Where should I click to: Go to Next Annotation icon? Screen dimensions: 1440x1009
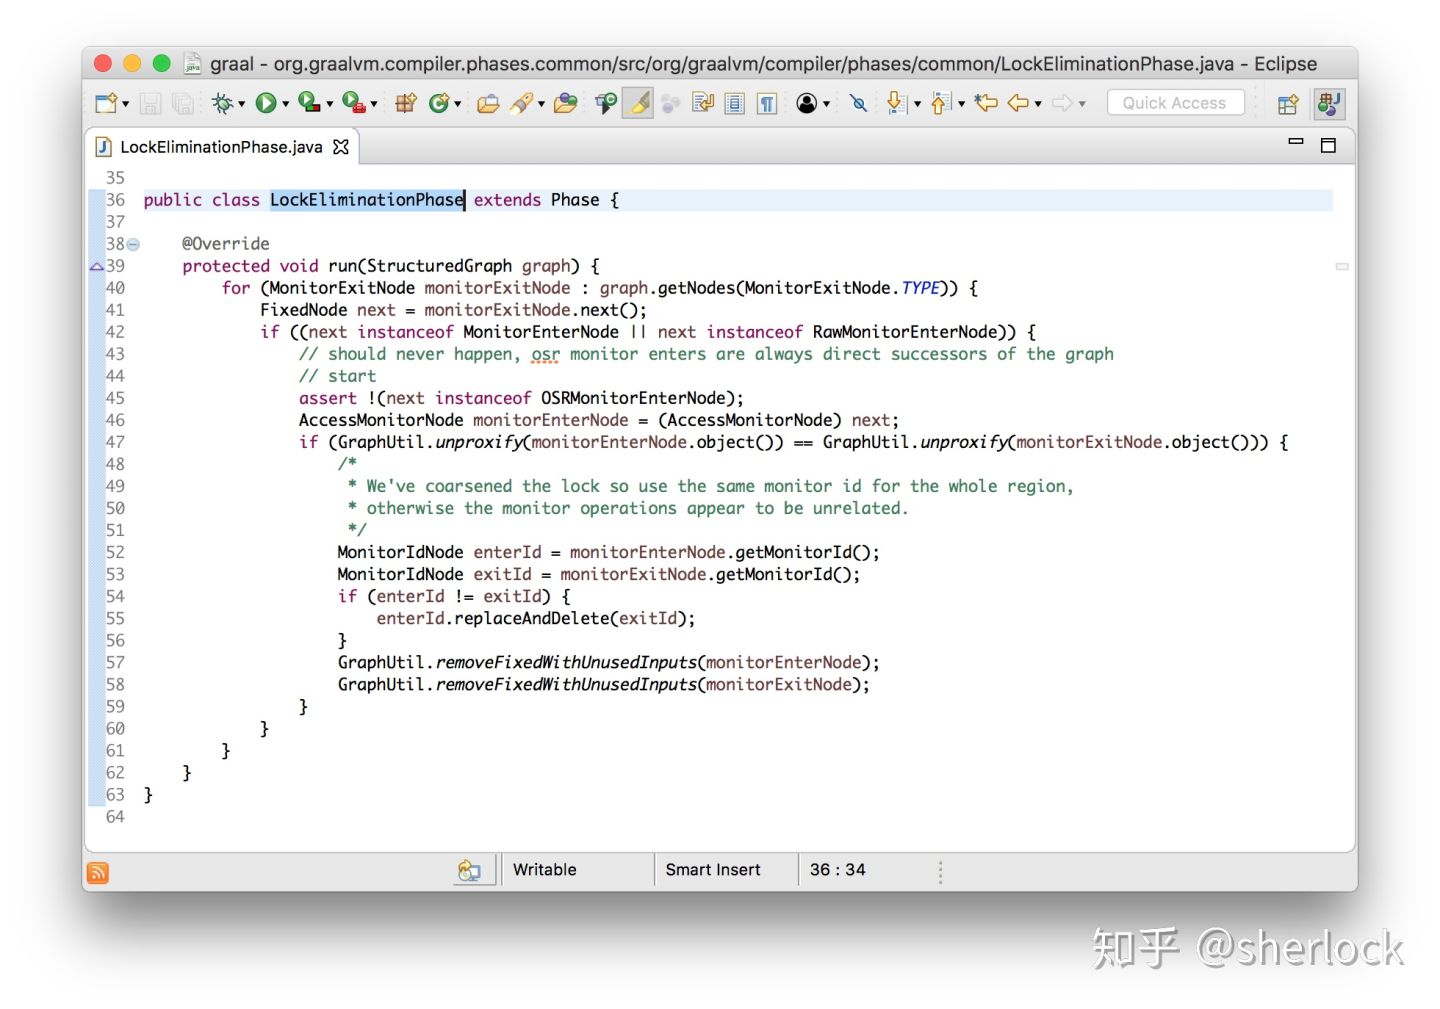click(897, 103)
